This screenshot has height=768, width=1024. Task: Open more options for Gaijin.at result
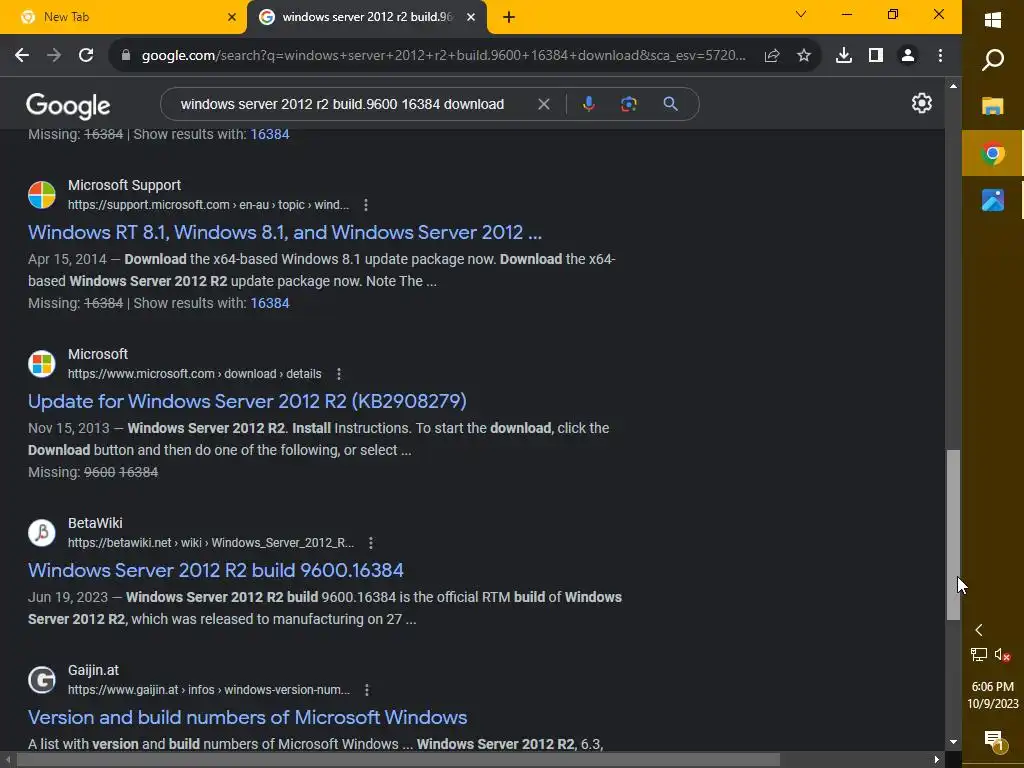pos(367,690)
